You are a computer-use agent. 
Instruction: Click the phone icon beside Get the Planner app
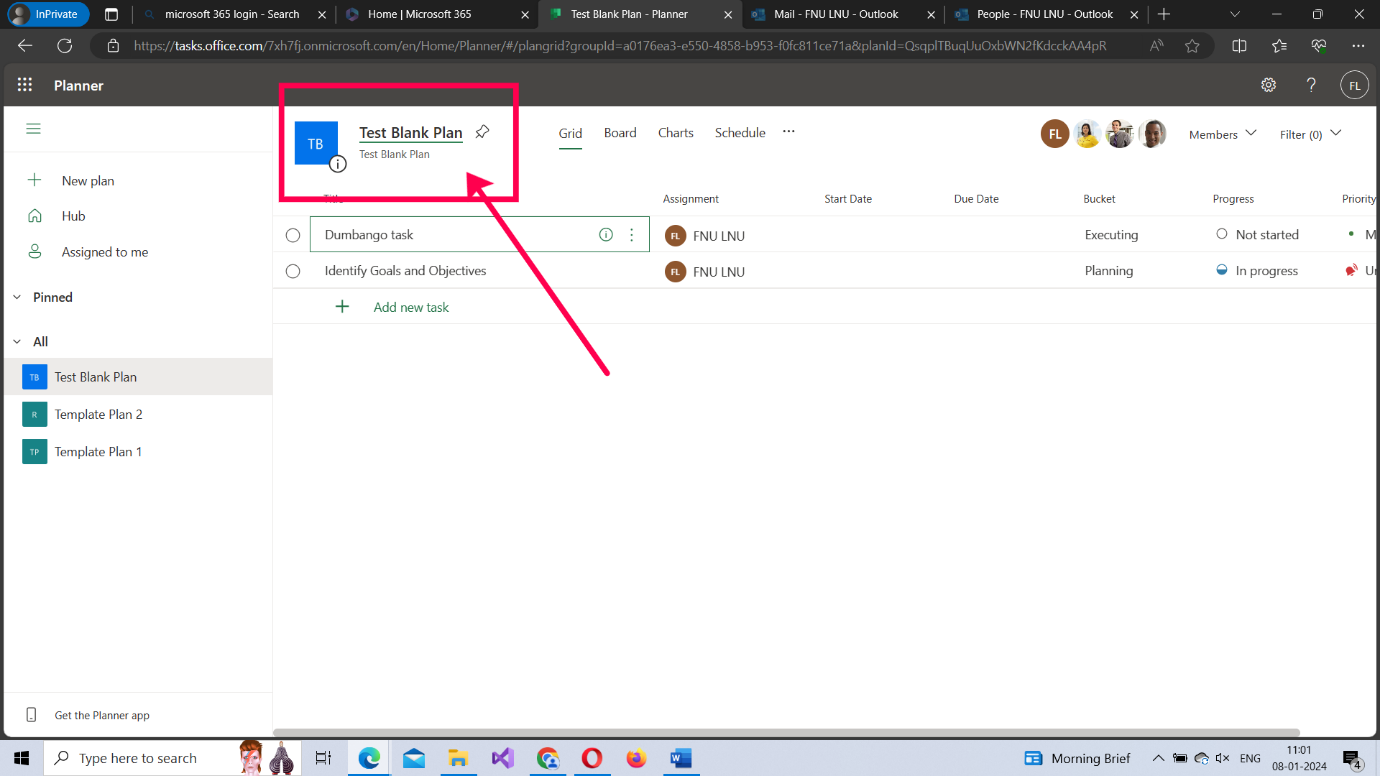coord(31,715)
